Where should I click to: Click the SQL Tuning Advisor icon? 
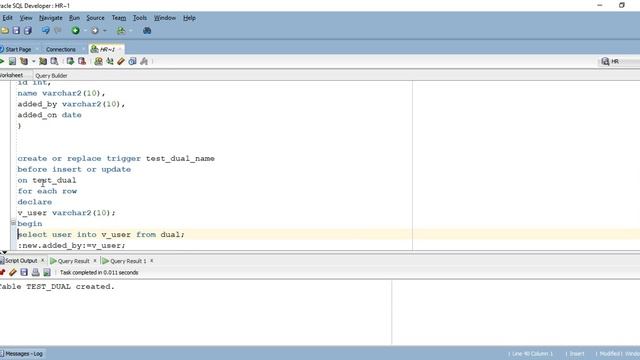54,61
